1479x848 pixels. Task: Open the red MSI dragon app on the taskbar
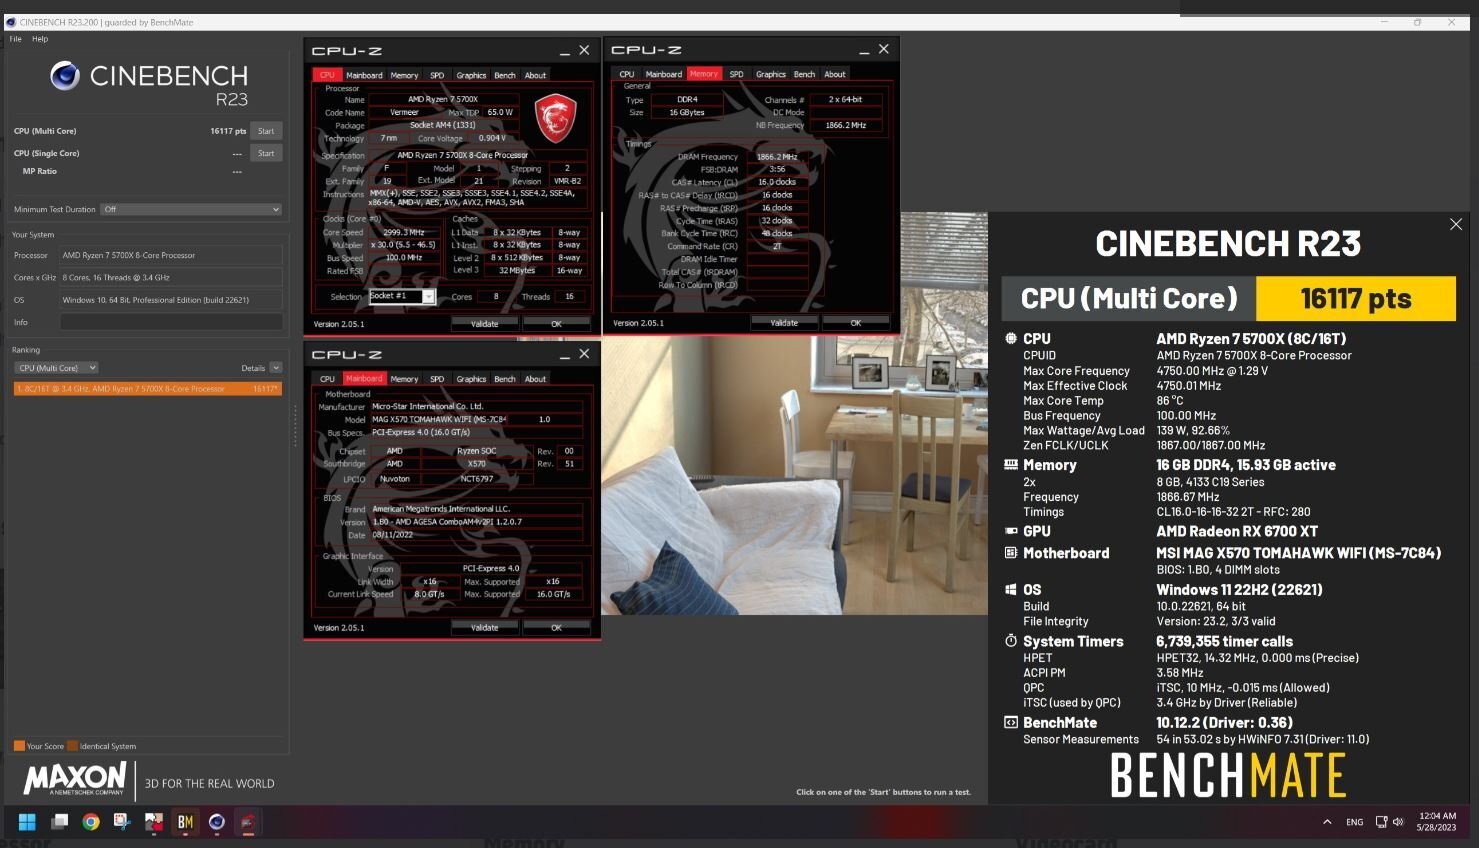click(247, 822)
